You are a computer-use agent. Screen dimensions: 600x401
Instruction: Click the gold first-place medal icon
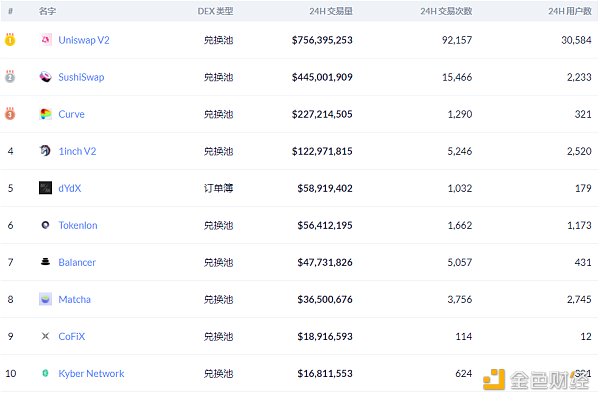[10, 39]
